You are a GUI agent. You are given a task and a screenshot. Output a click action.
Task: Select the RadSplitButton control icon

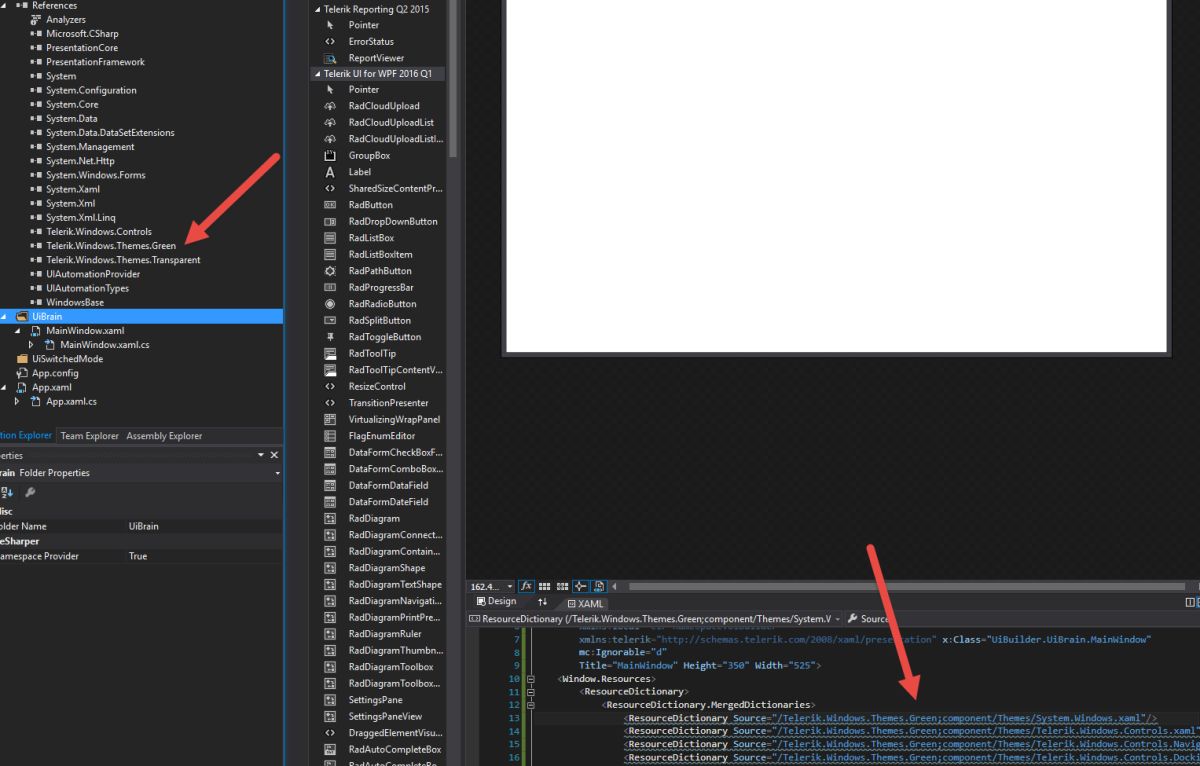click(x=330, y=320)
